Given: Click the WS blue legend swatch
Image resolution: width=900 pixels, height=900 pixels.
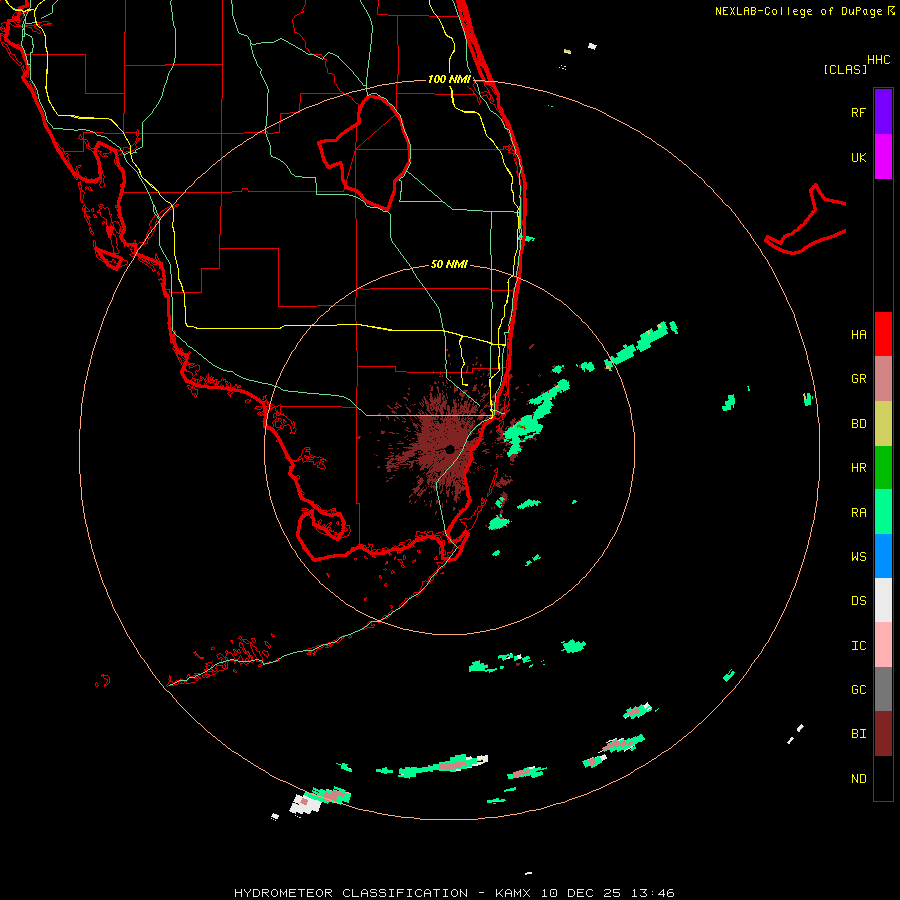Looking at the screenshot, I should (883, 556).
